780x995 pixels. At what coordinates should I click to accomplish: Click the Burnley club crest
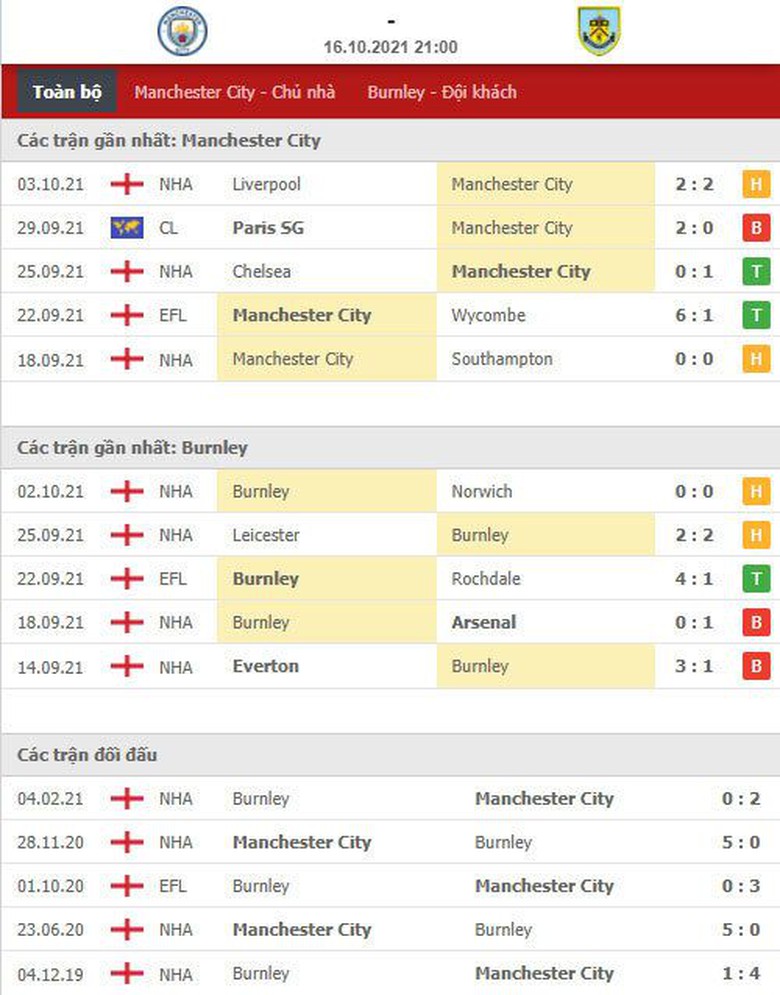(x=598, y=31)
